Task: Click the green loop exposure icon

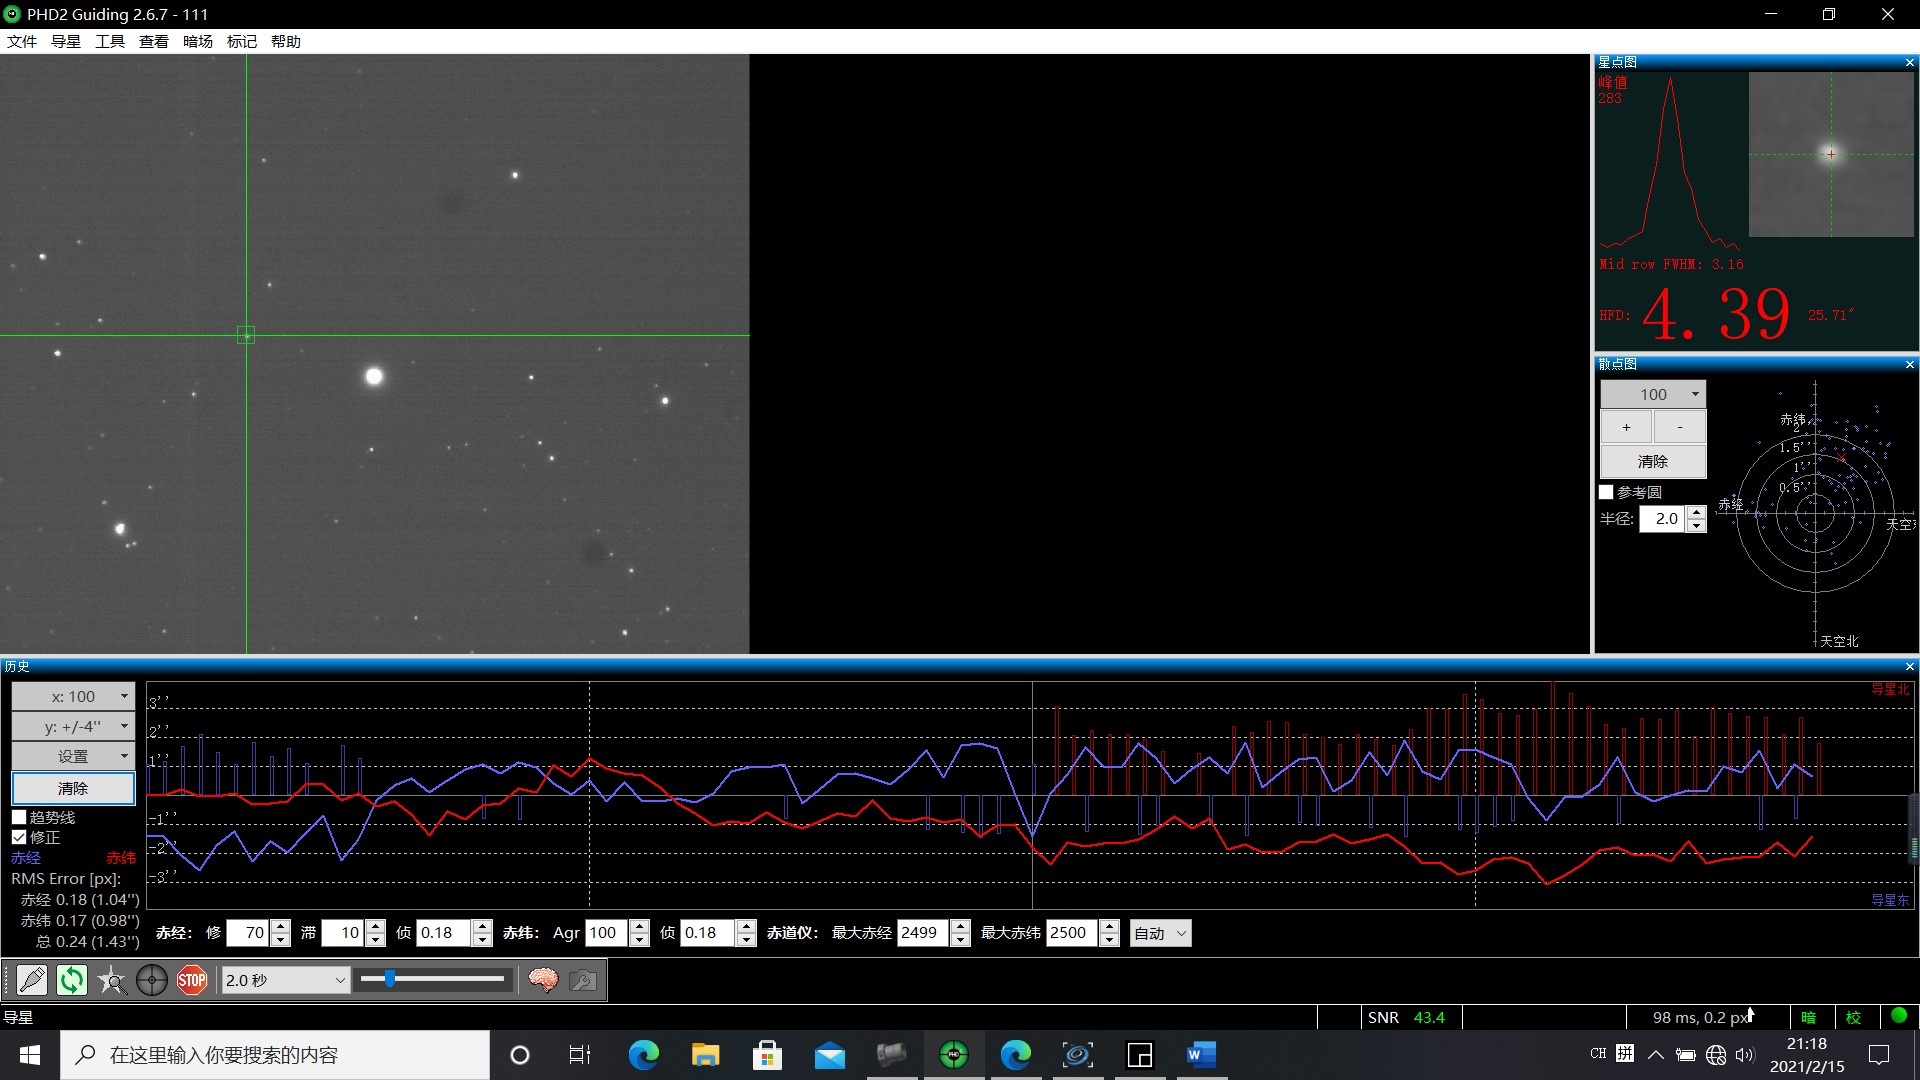Action: (x=72, y=980)
